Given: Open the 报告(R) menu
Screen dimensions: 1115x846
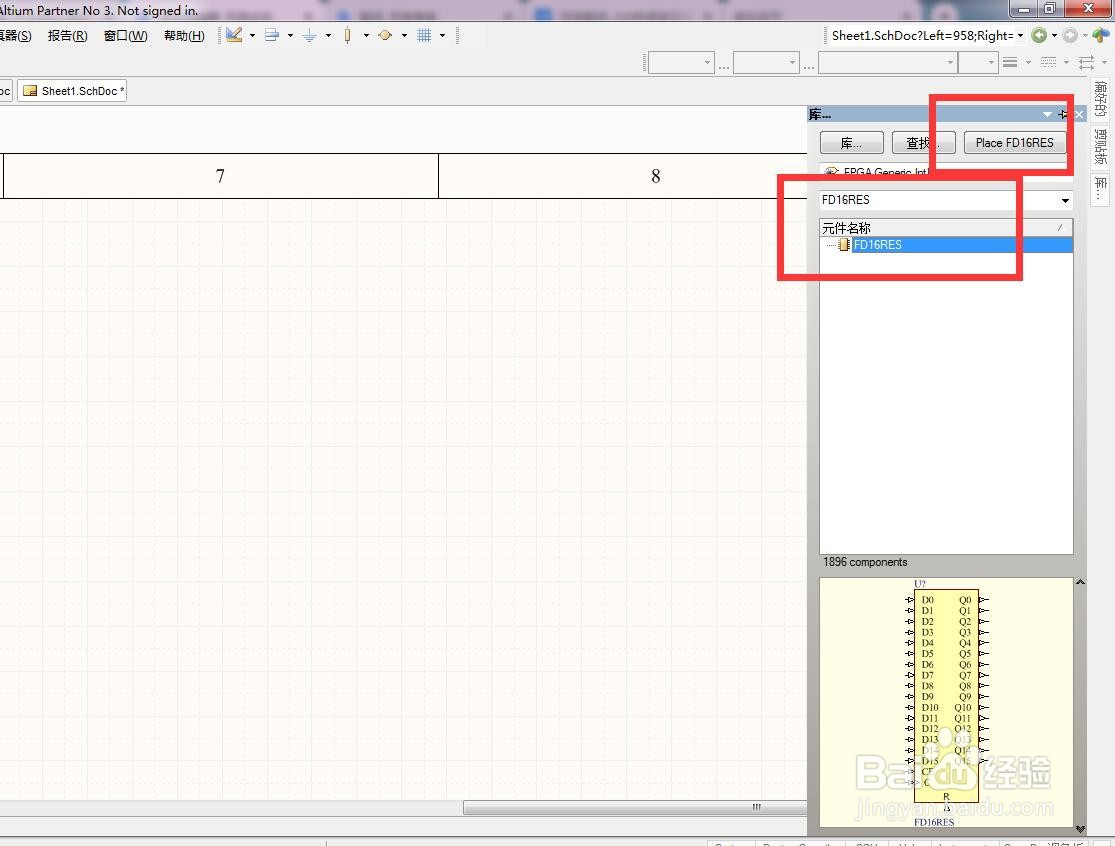Looking at the screenshot, I should click(x=68, y=36).
